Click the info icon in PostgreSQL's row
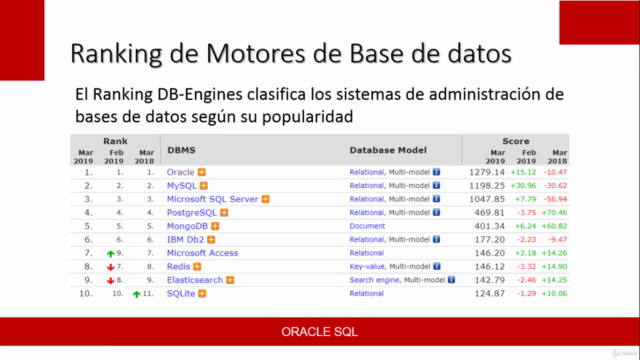 436,212
